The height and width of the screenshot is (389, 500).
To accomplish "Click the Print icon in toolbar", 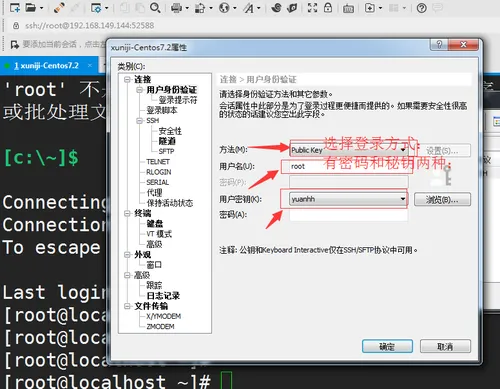I will pyautogui.click(x=176, y=8).
